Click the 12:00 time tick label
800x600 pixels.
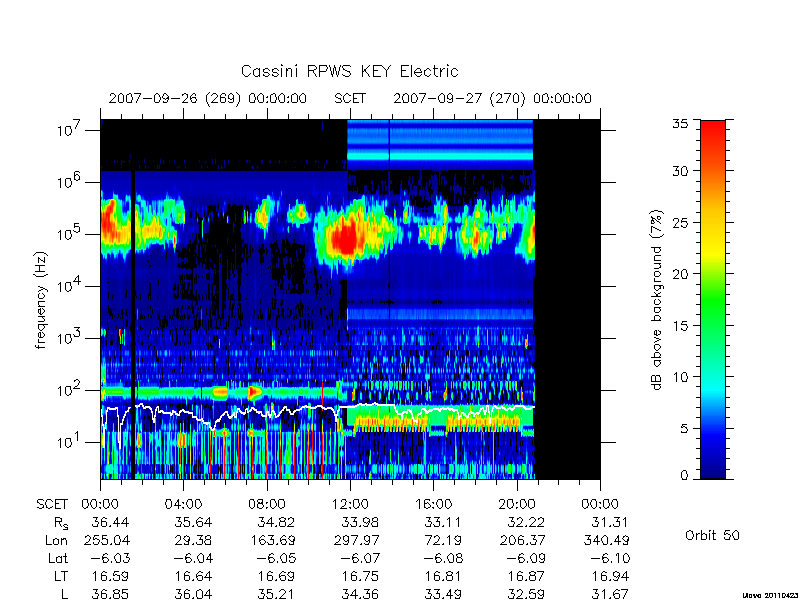(x=350, y=504)
